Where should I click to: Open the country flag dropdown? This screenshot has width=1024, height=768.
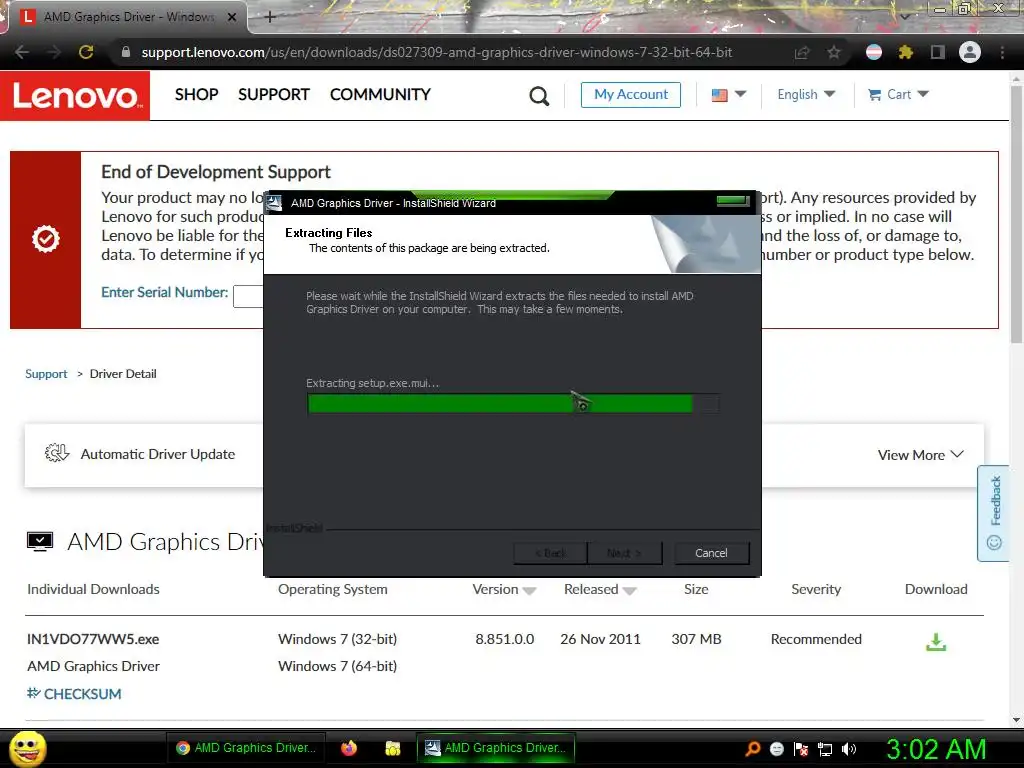728,95
